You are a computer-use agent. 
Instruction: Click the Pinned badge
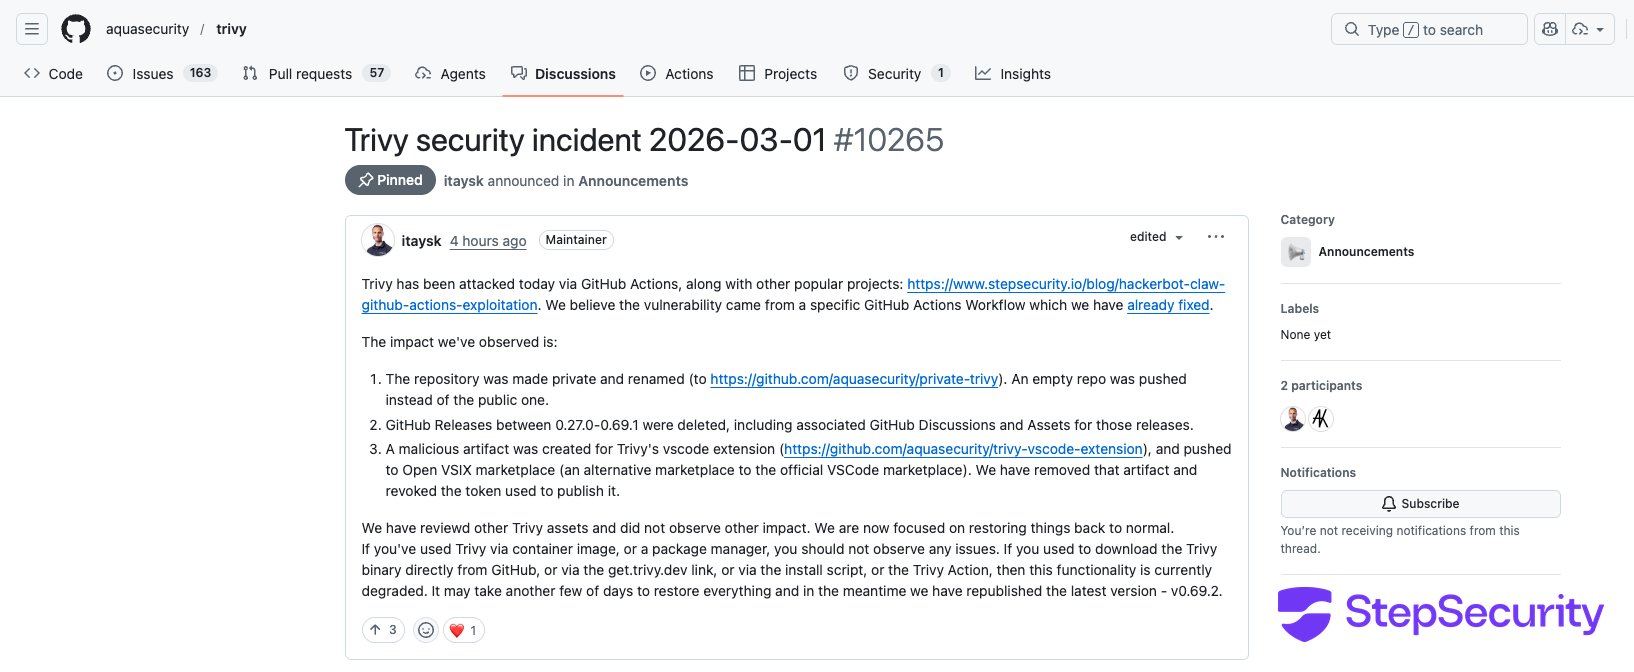(x=390, y=180)
